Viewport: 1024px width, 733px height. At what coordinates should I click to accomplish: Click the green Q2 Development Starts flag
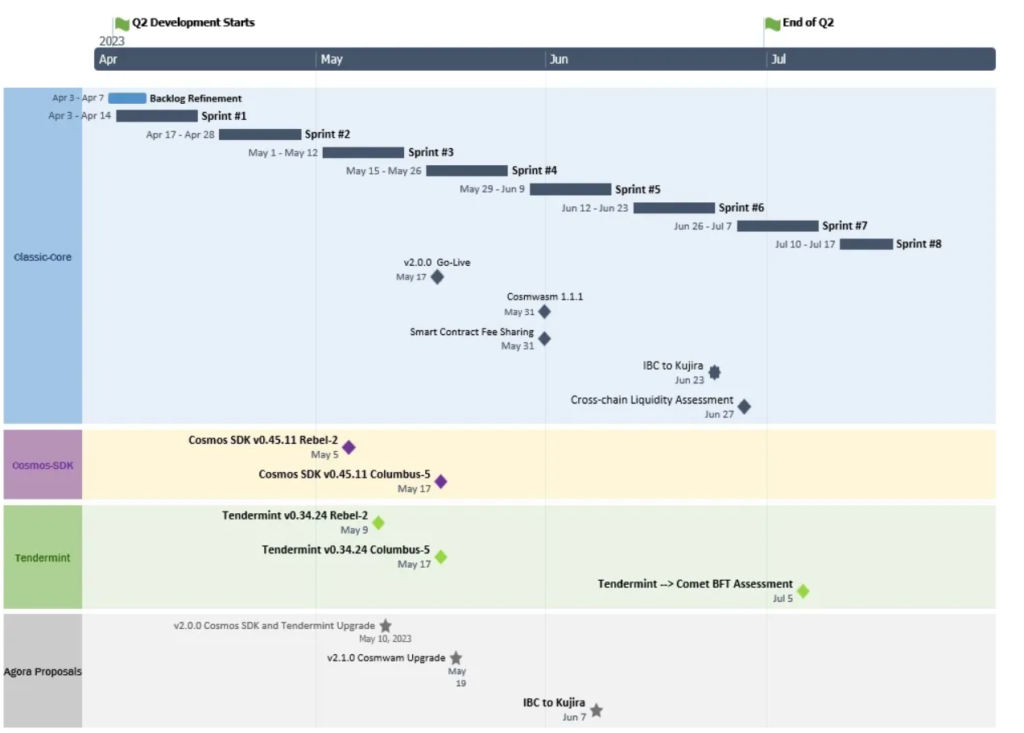click(x=122, y=23)
